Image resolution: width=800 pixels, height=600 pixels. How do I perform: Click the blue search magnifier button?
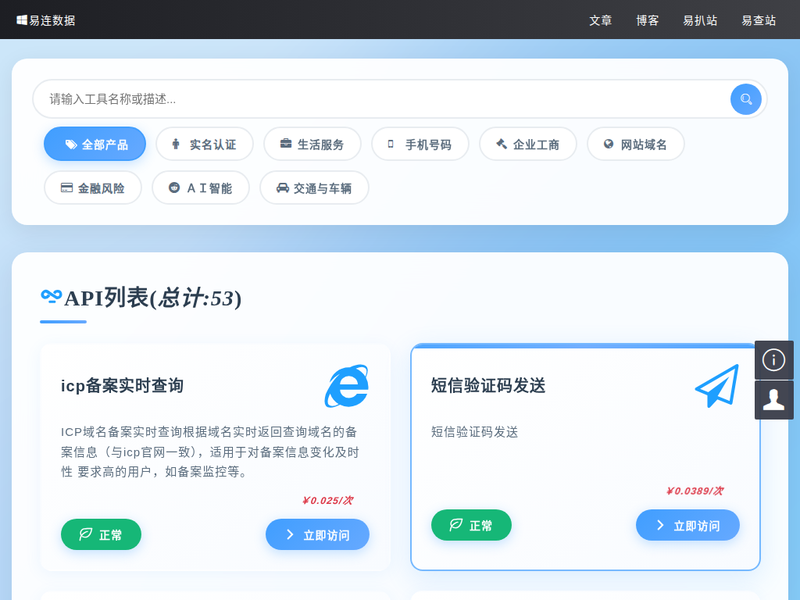click(746, 99)
